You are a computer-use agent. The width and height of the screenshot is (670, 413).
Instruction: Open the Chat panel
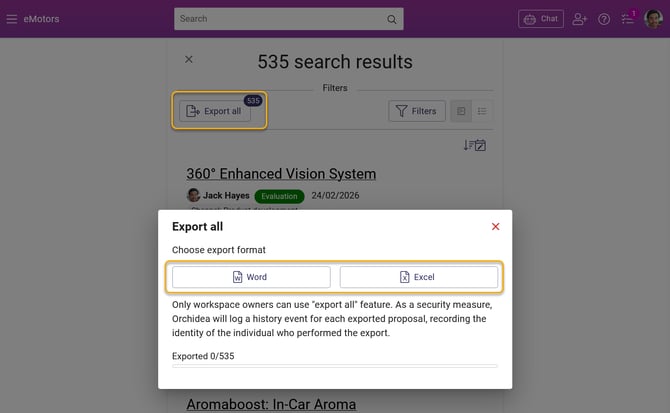click(540, 19)
